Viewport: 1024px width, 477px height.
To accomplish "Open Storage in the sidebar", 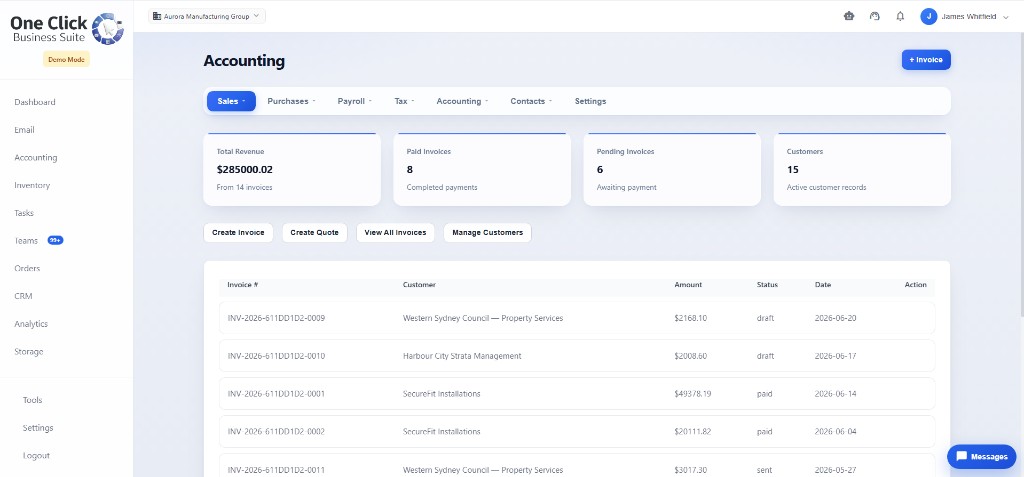I will pos(29,352).
